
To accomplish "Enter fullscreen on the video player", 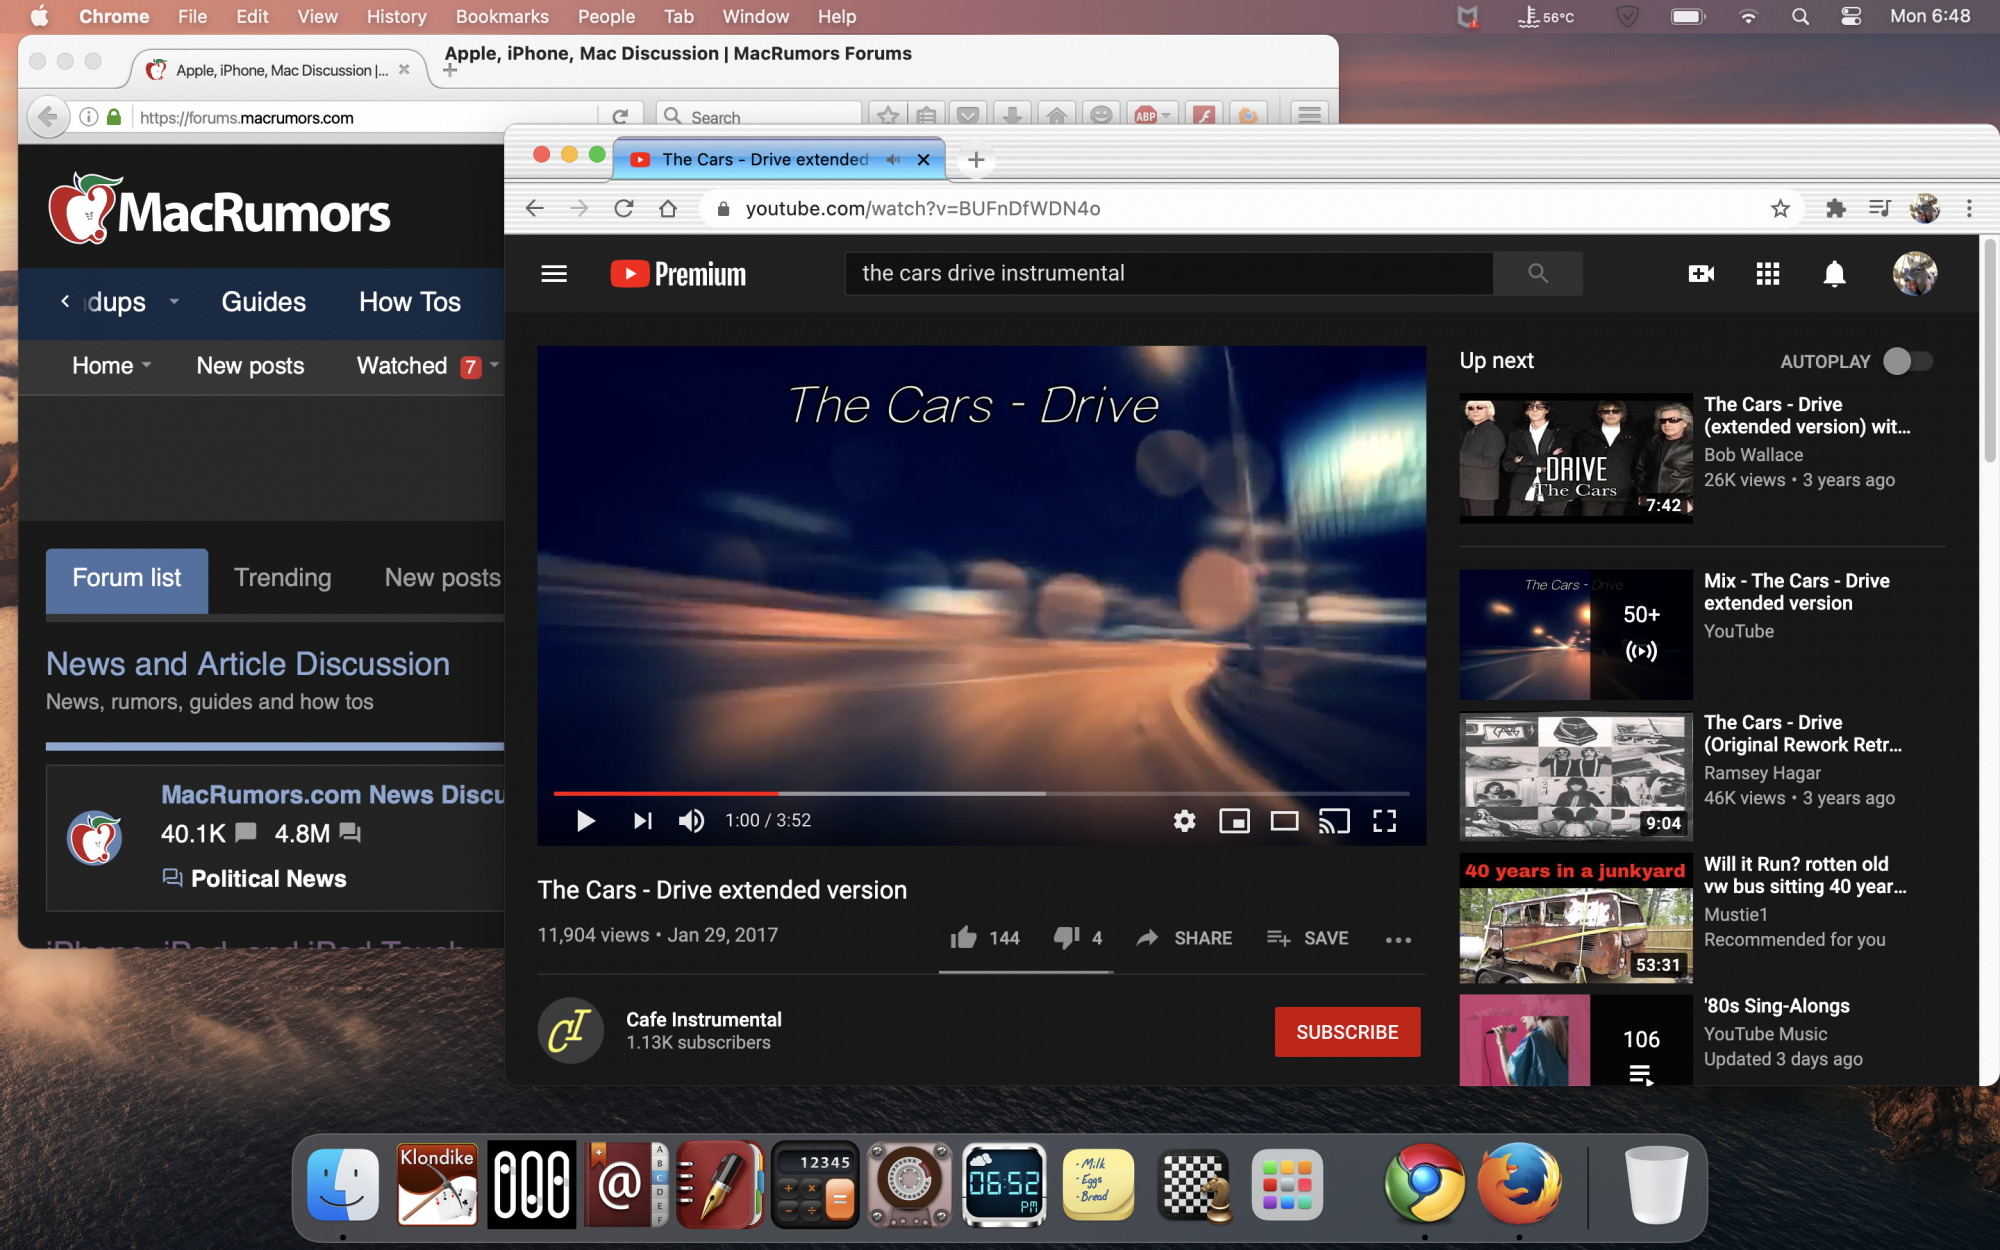I will [1384, 821].
